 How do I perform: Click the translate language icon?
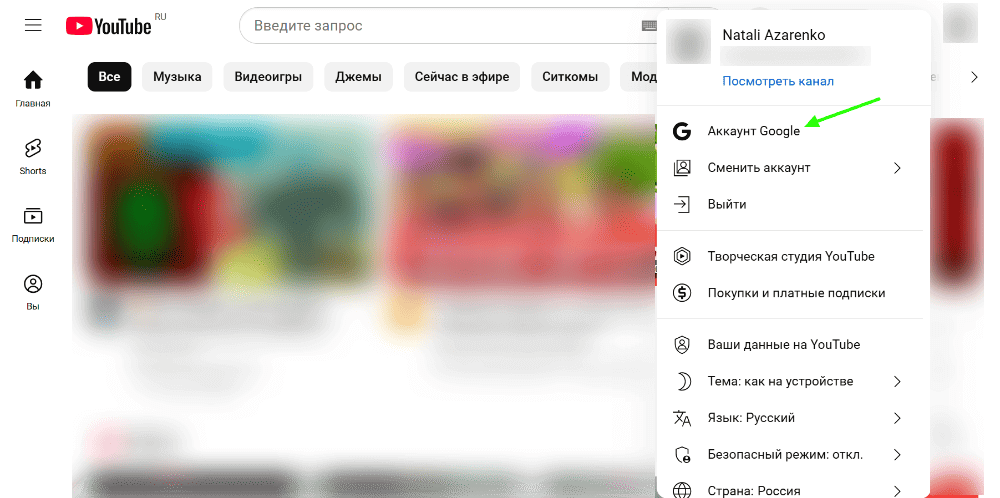(x=682, y=418)
